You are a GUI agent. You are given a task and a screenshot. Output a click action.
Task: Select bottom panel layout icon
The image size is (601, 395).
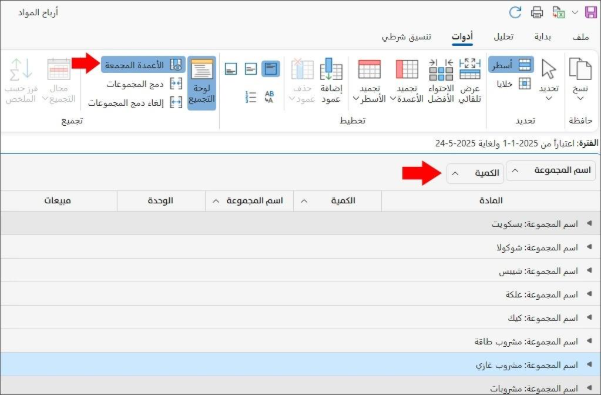click(231, 69)
